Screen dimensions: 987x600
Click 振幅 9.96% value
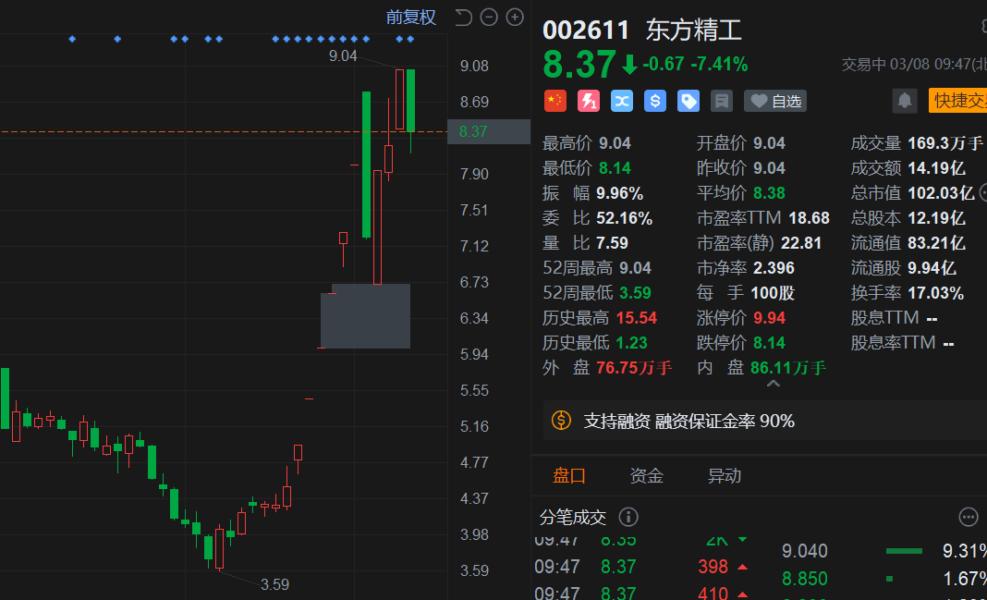click(x=619, y=193)
